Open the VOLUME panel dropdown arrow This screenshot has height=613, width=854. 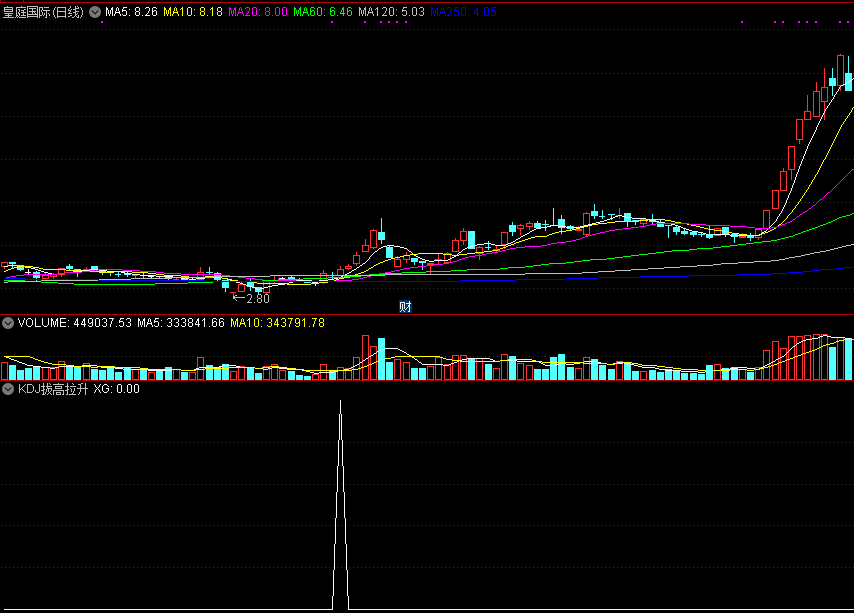[x=8, y=323]
